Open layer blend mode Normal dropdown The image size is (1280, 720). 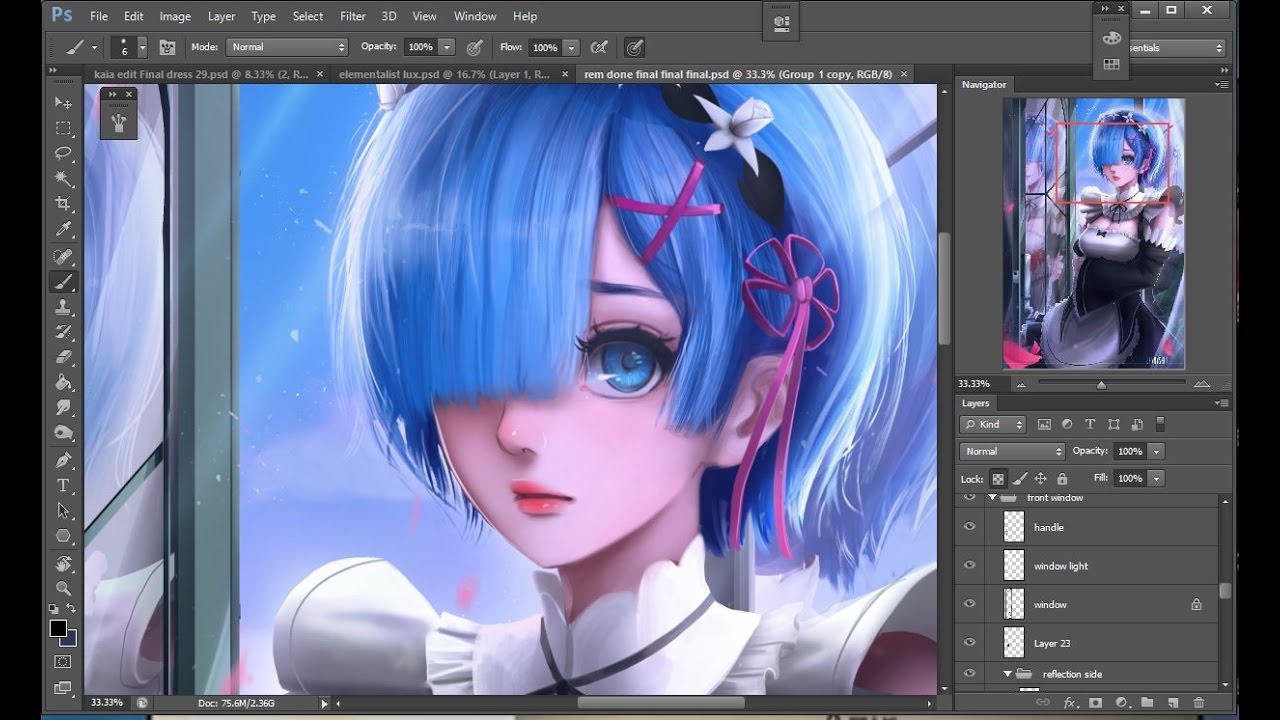1011,451
